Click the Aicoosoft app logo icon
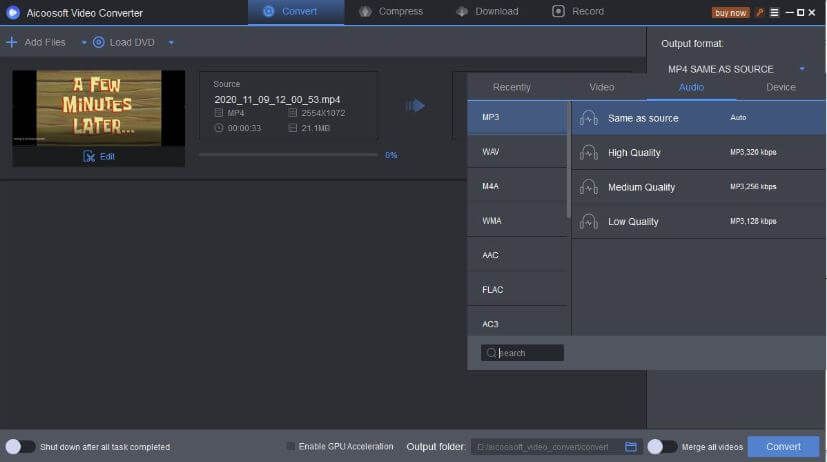Viewport: 827px width, 462px height. (x=13, y=13)
